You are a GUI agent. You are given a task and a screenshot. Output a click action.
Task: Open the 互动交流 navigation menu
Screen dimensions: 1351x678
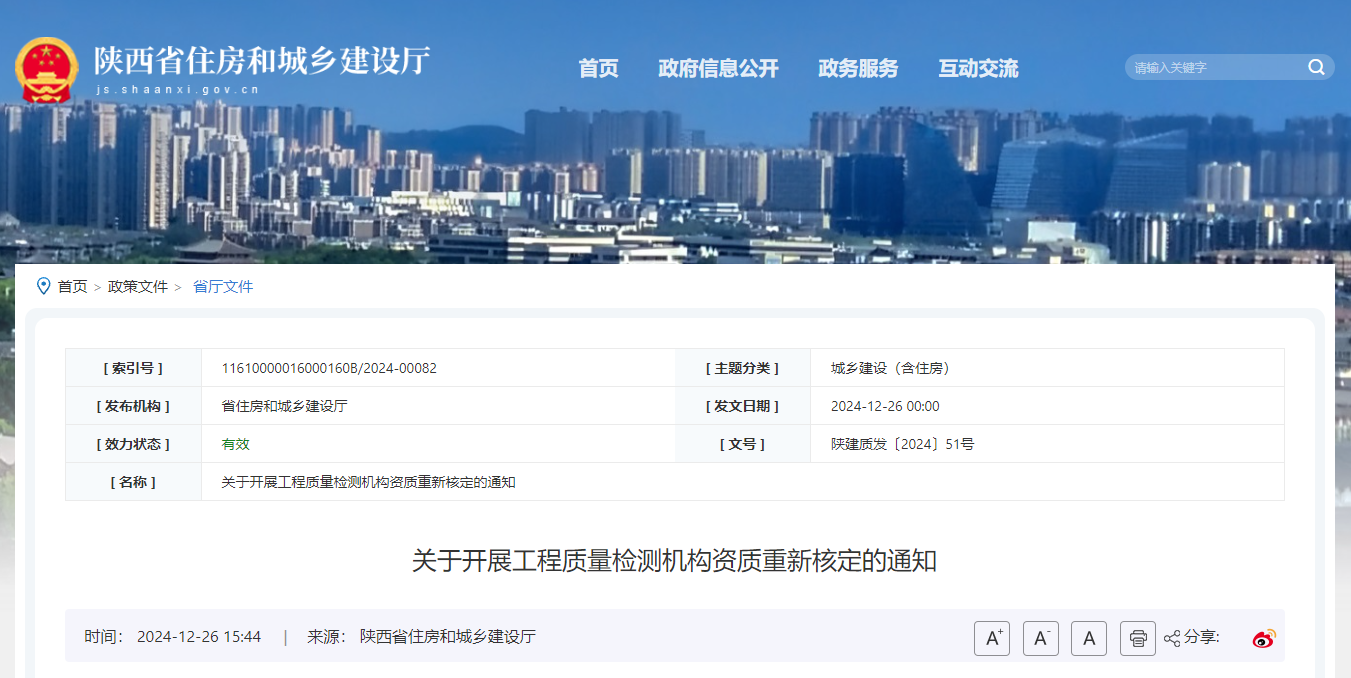(x=977, y=68)
